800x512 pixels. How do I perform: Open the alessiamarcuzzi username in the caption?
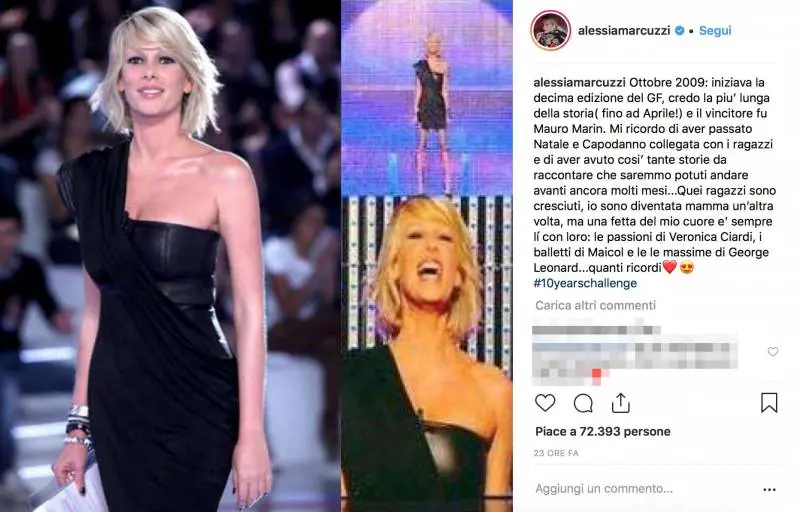(580, 83)
